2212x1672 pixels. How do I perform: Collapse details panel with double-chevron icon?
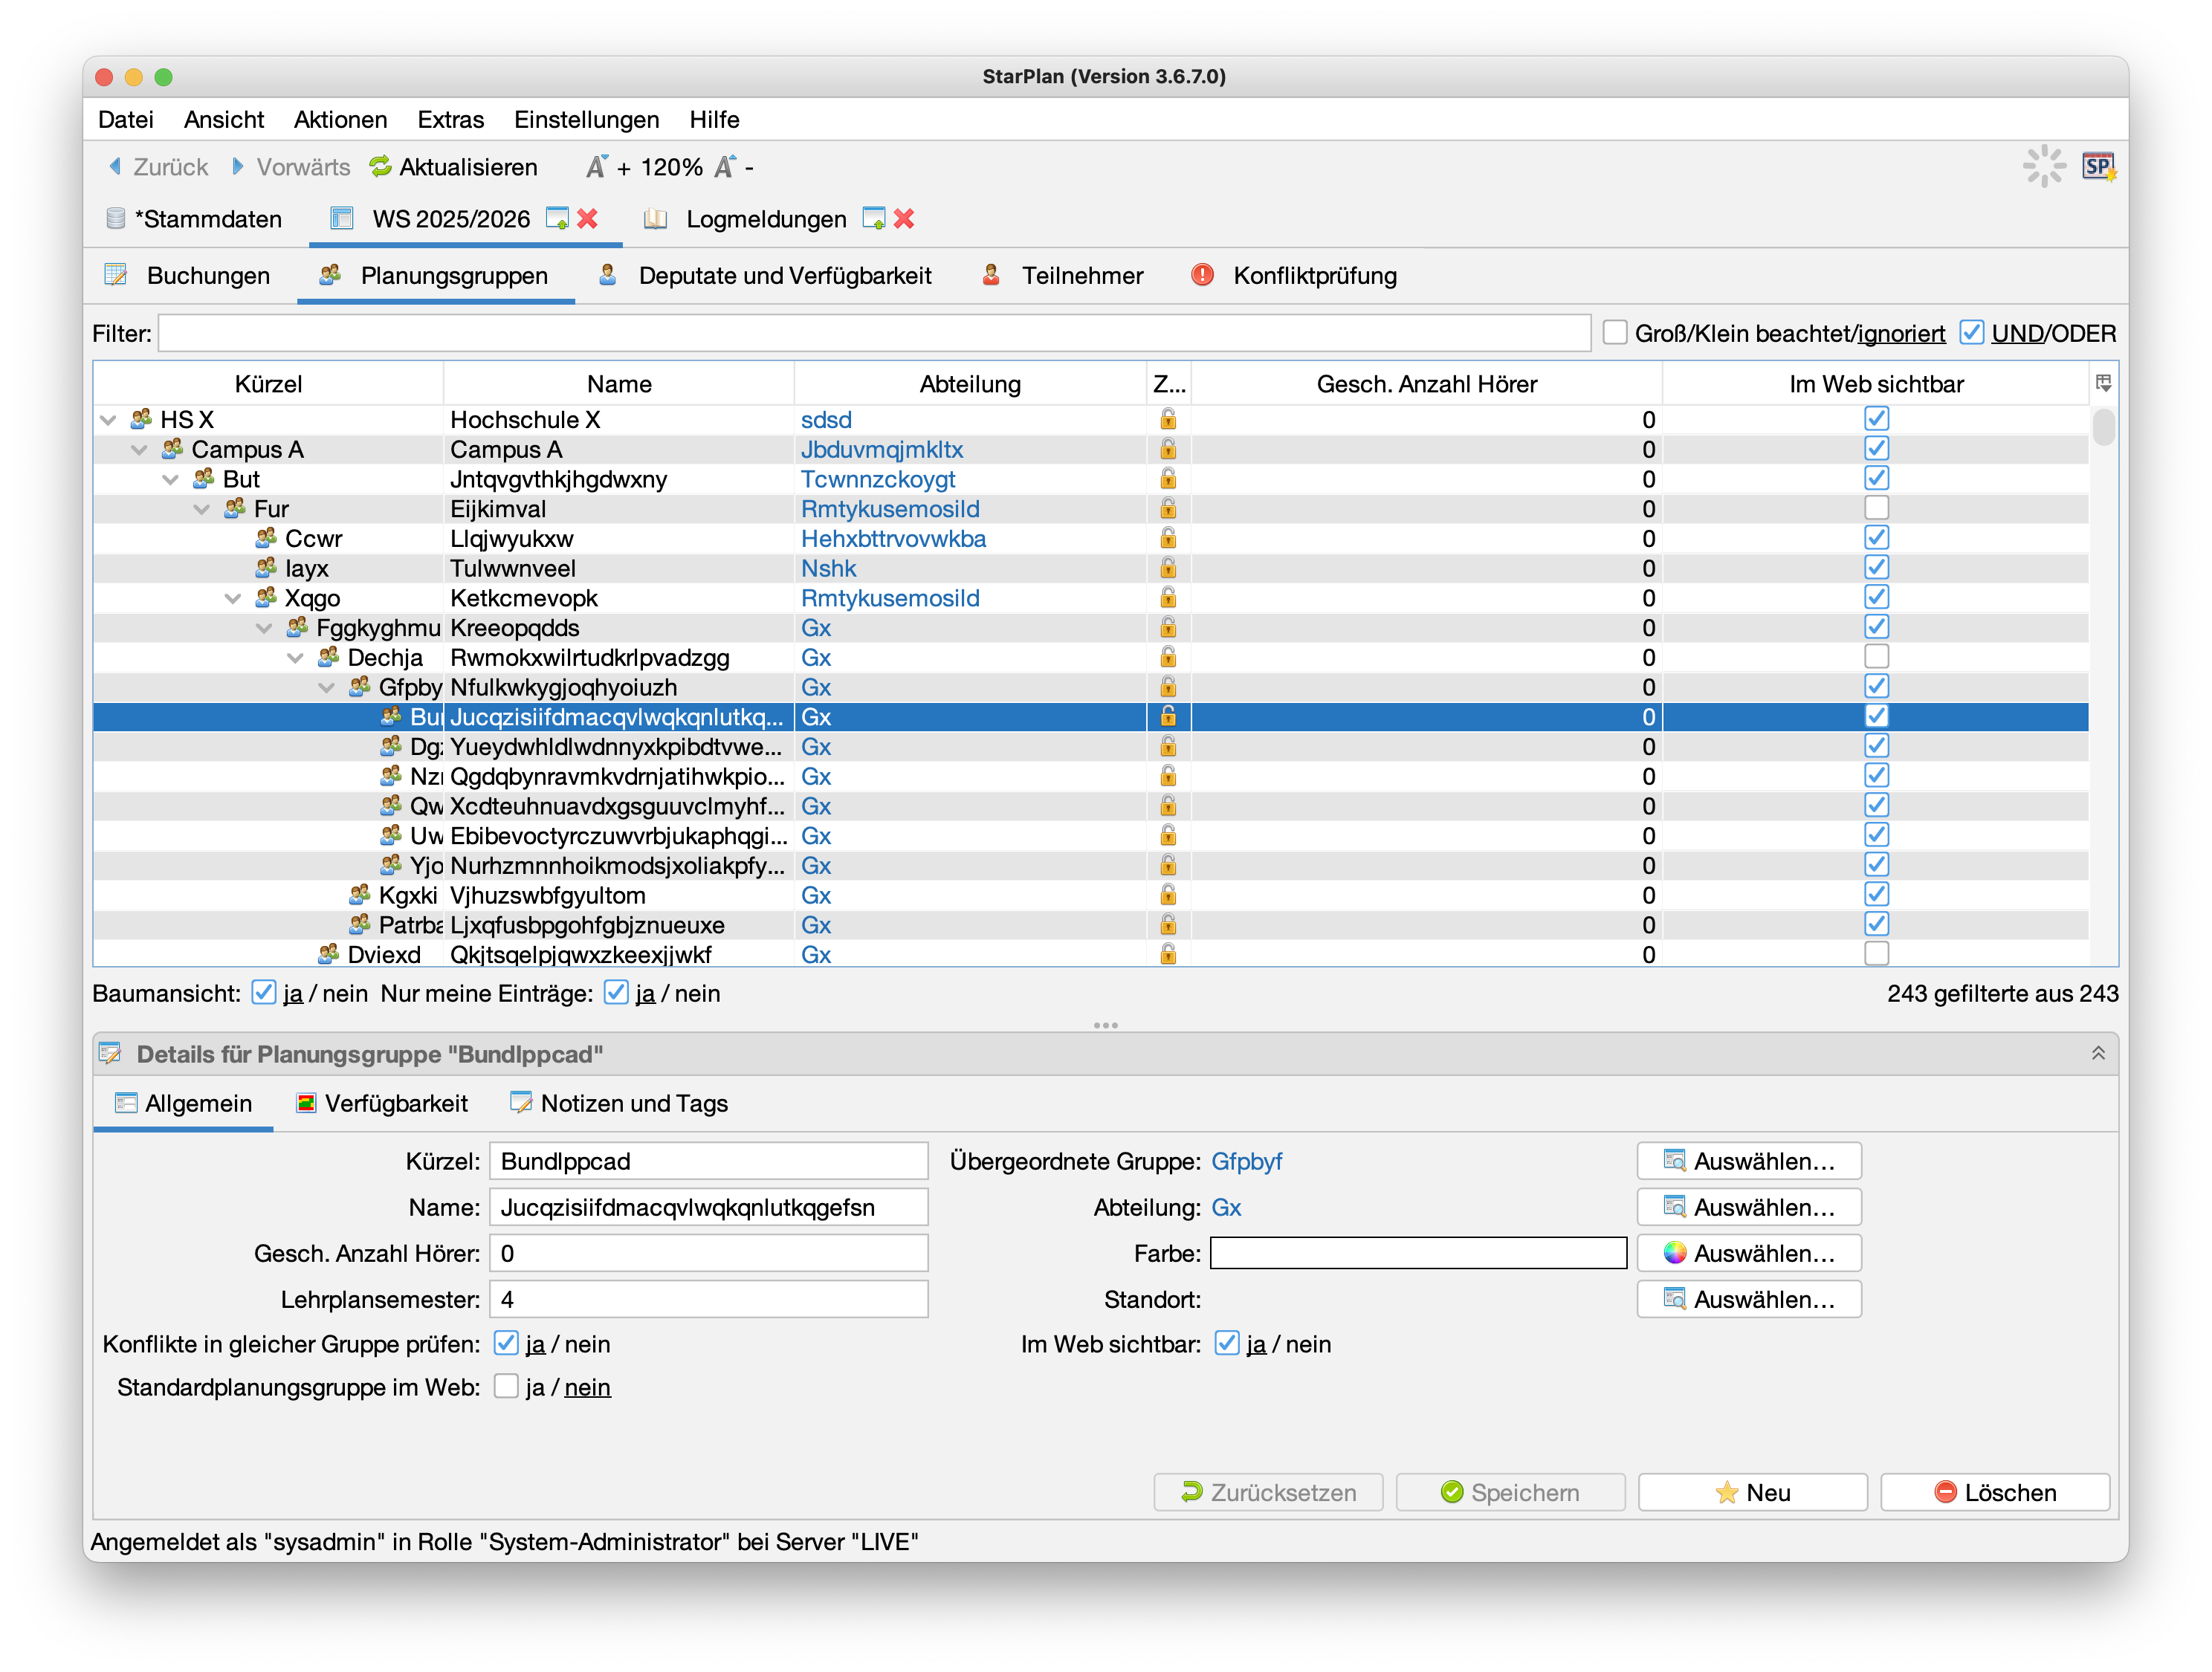[2098, 1054]
